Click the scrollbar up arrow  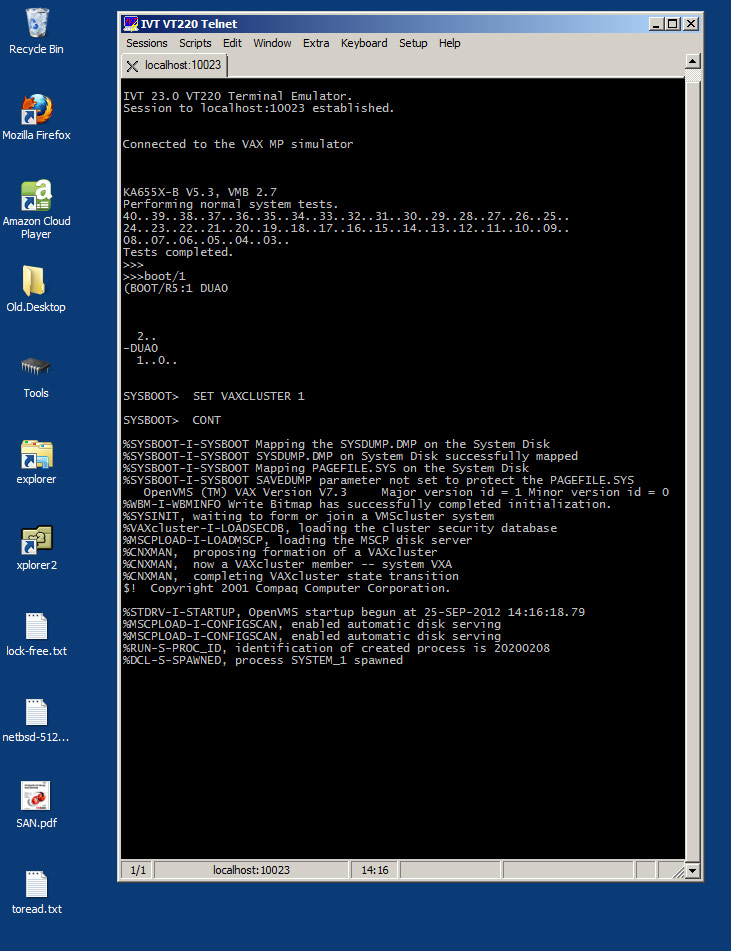click(693, 61)
